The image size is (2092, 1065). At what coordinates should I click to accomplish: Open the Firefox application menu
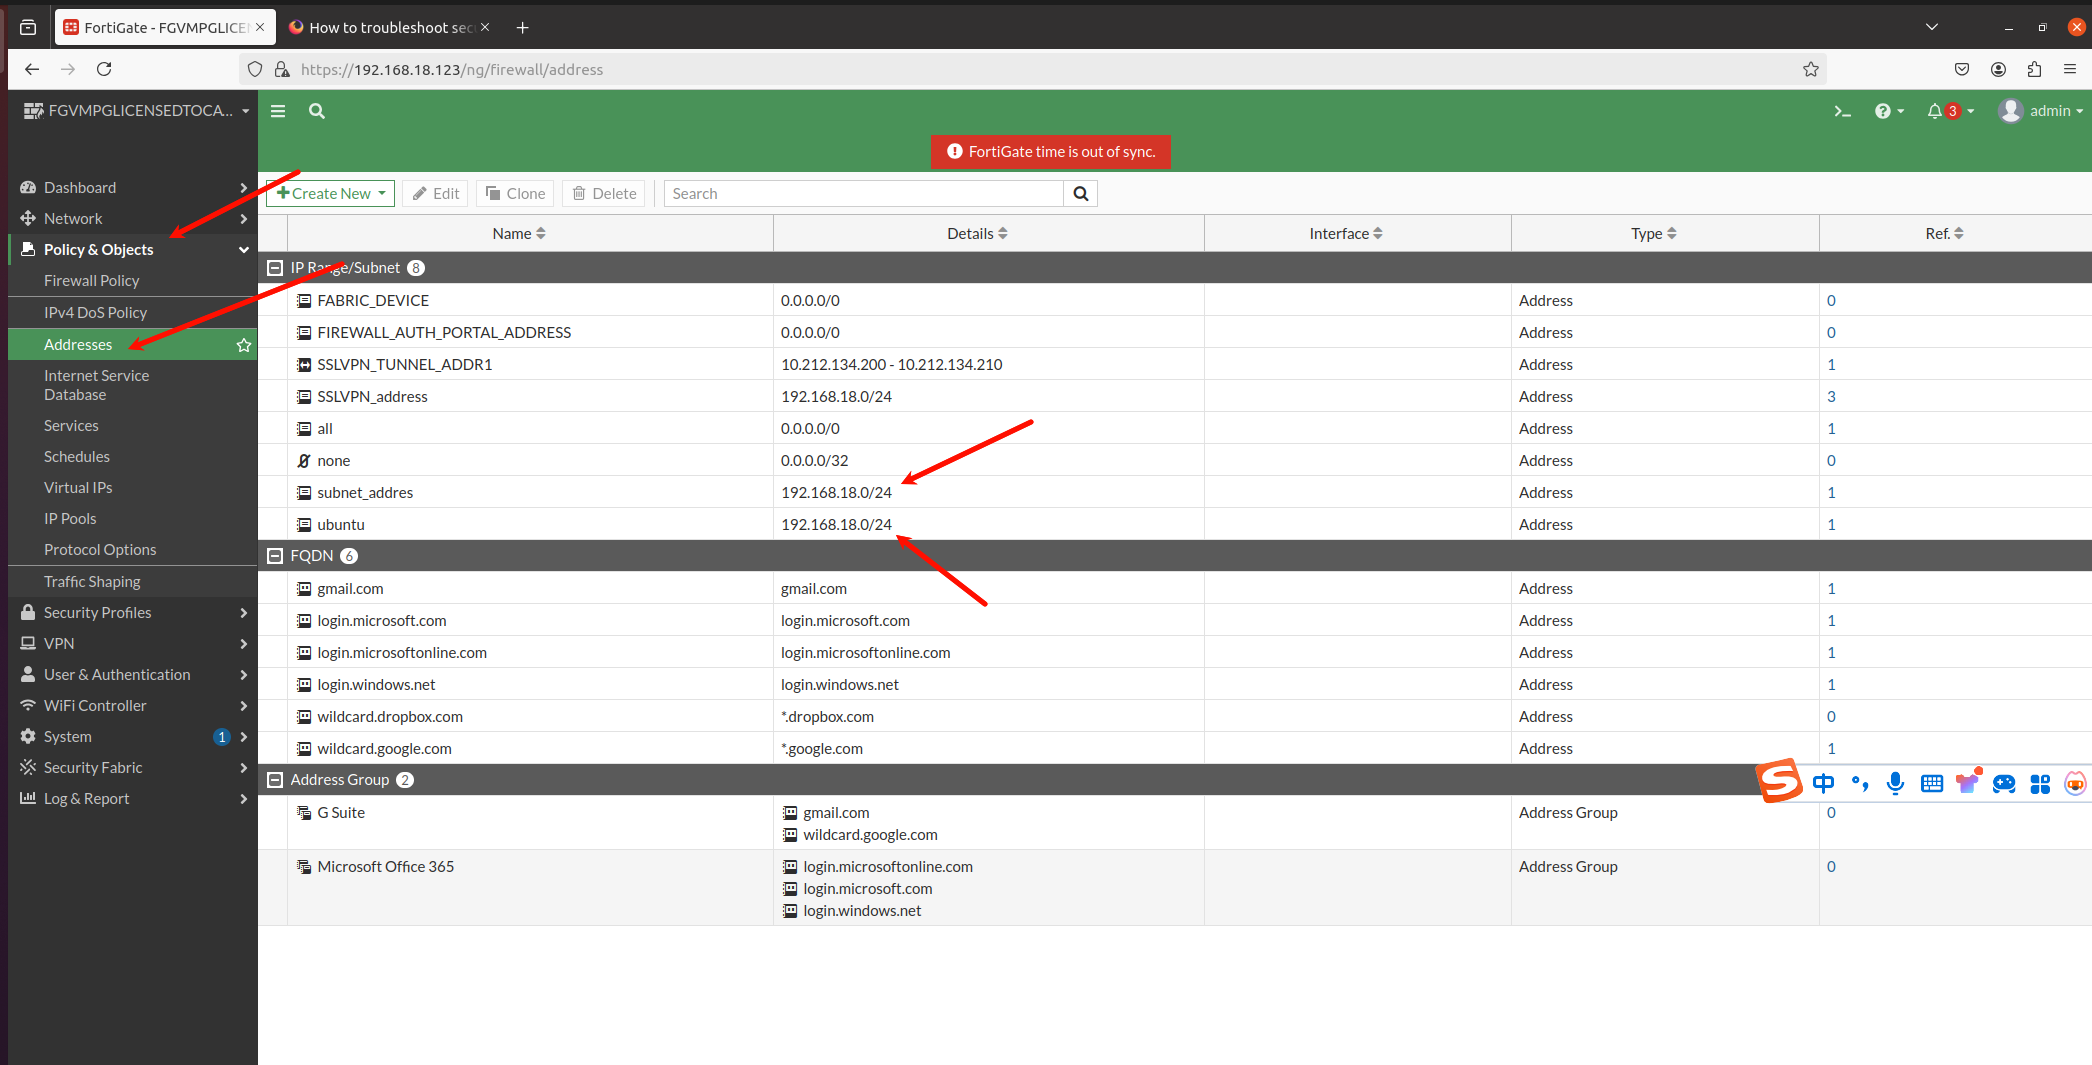coord(2070,69)
